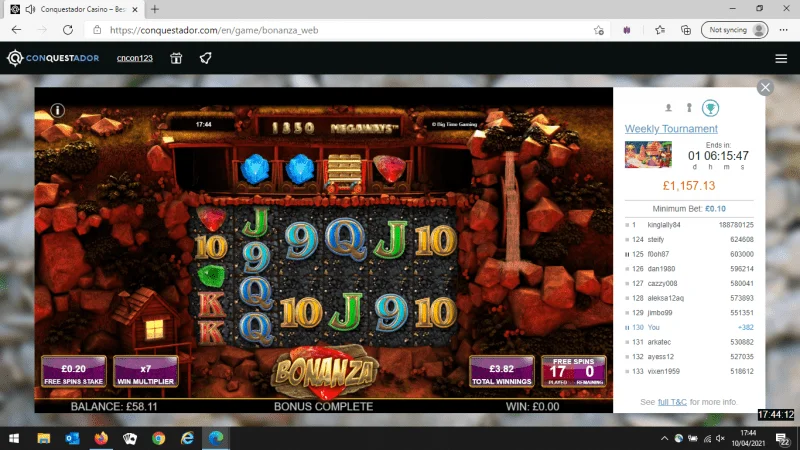The width and height of the screenshot is (800, 450).
Task: Go back in the browser
Action: [16, 30]
